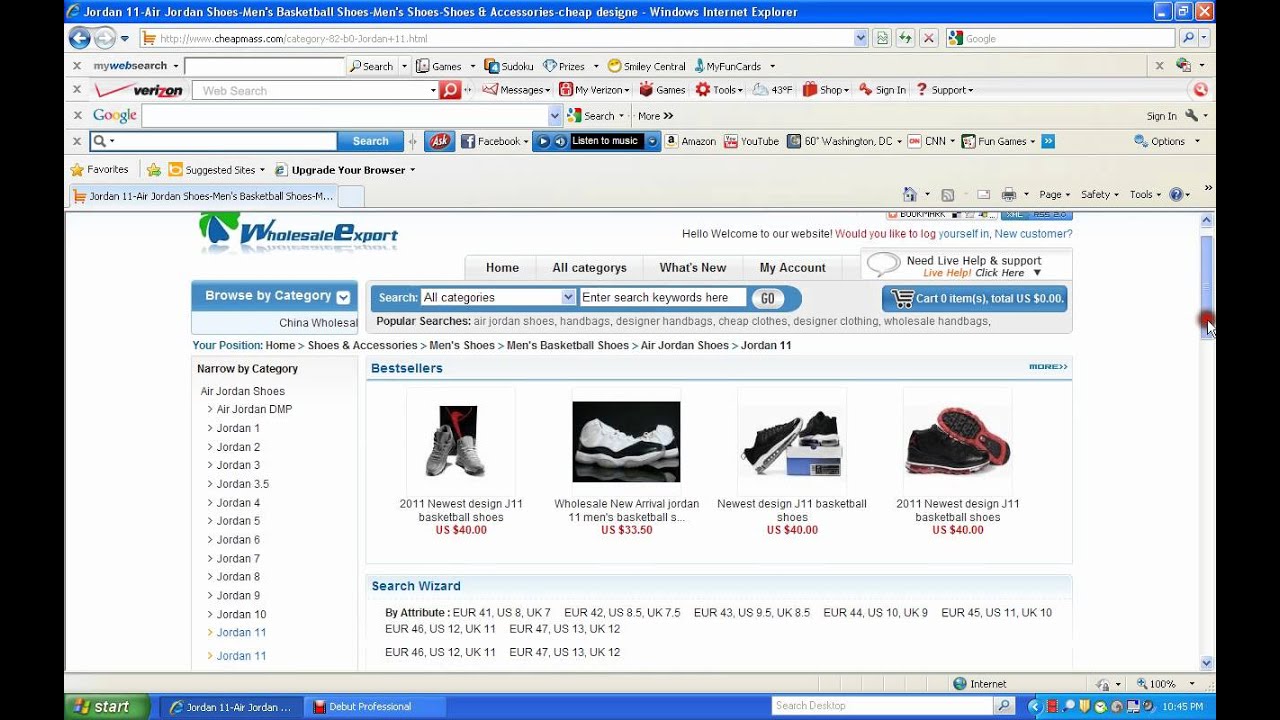Click the blue Search button in Ask toolbar
This screenshot has height=720, width=1280.
coord(370,141)
